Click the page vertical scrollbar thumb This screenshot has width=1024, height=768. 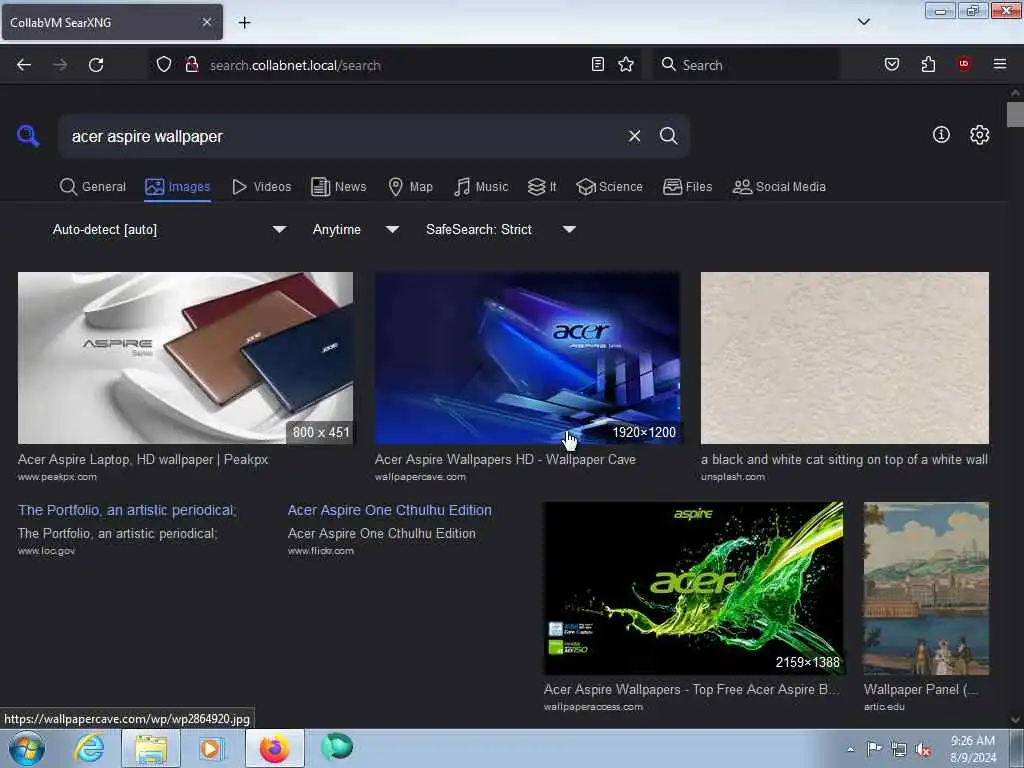click(1015, 114)
